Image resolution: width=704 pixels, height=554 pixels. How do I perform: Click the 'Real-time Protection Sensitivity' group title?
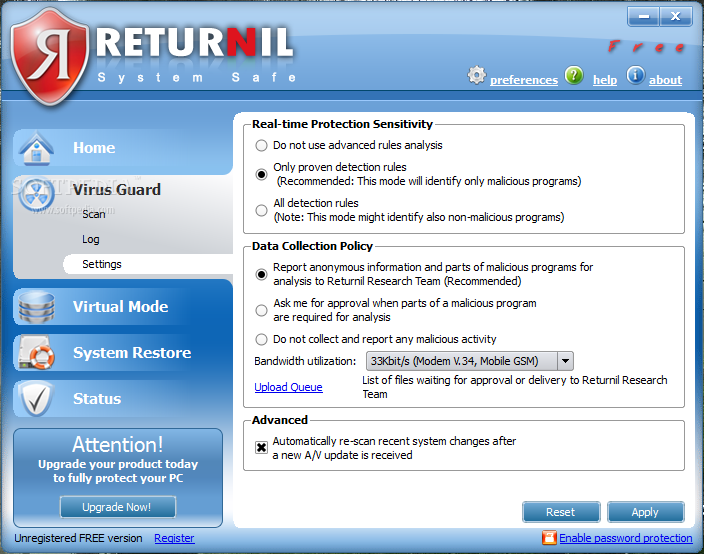[342, 124]
